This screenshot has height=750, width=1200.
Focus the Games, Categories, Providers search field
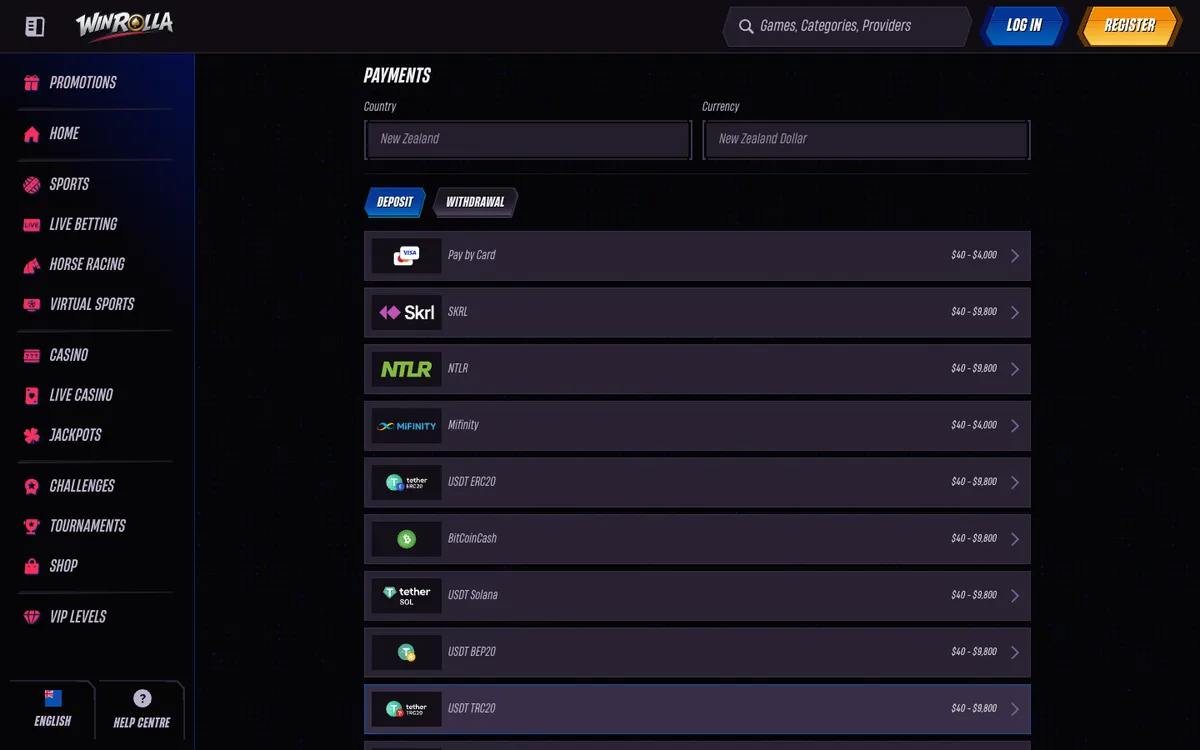pos(847,27)
